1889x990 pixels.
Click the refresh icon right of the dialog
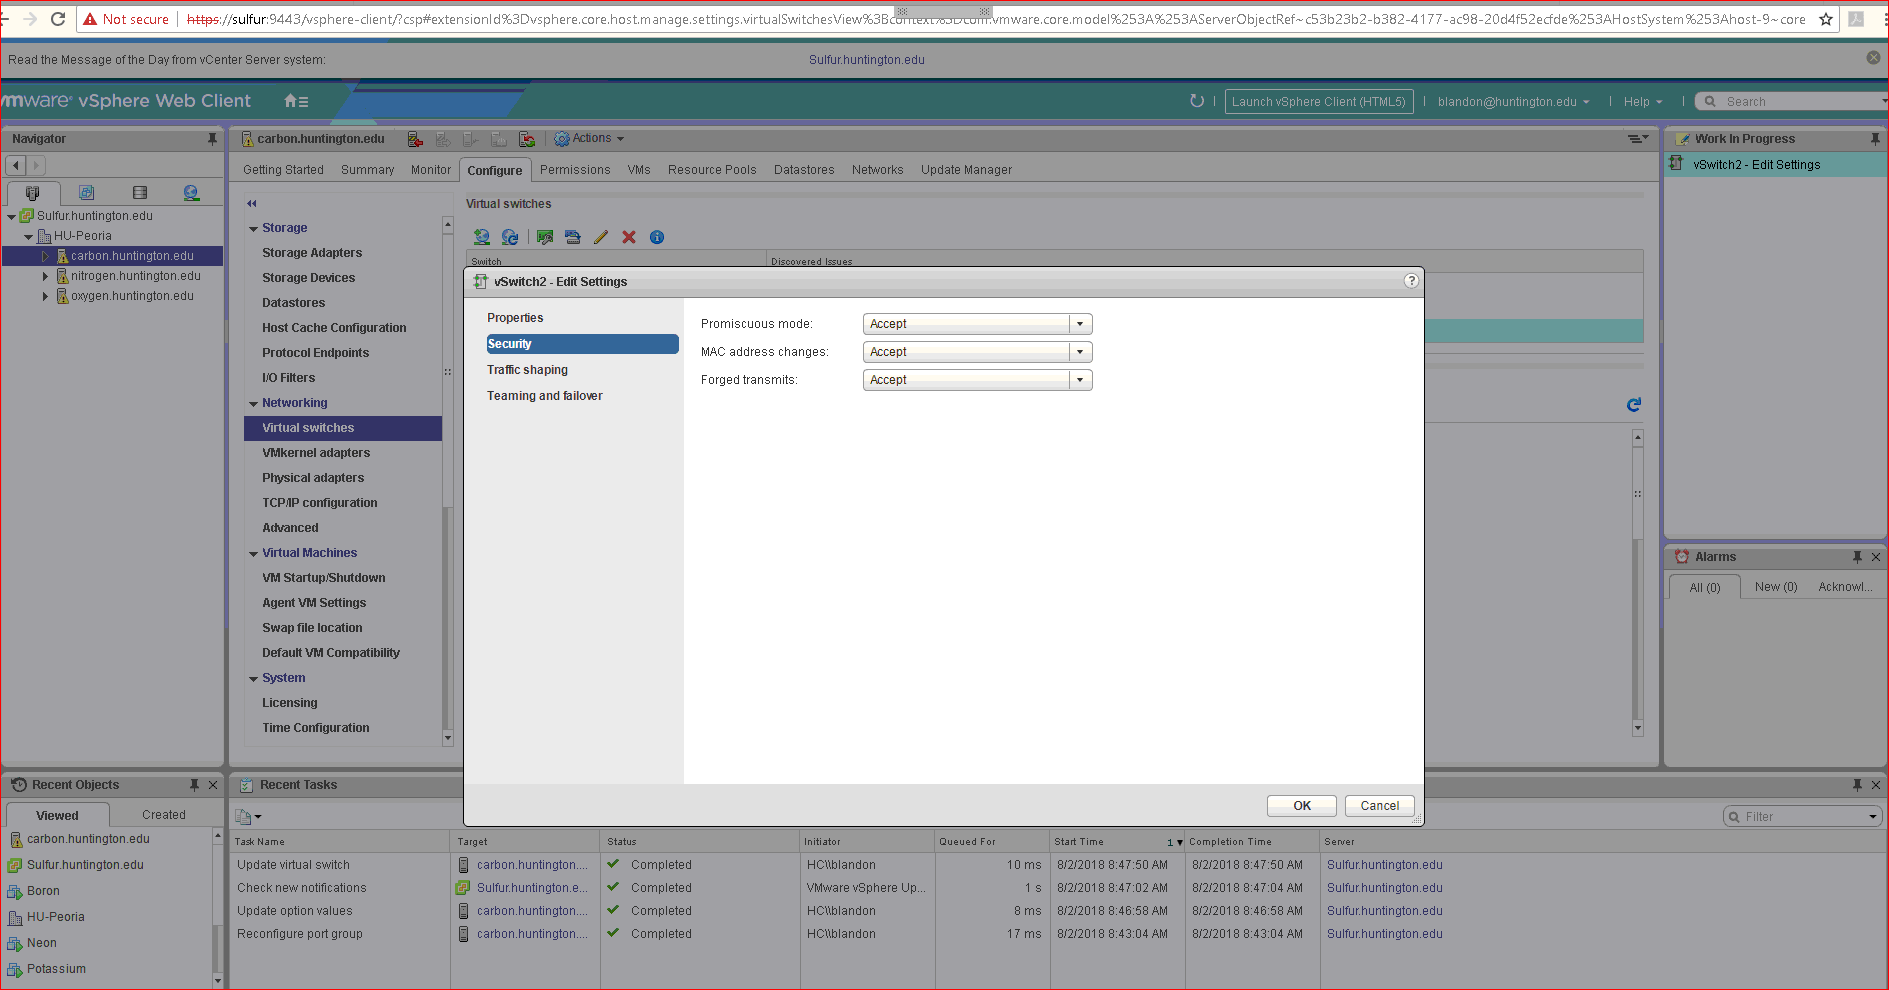(x=1634, y=405)
